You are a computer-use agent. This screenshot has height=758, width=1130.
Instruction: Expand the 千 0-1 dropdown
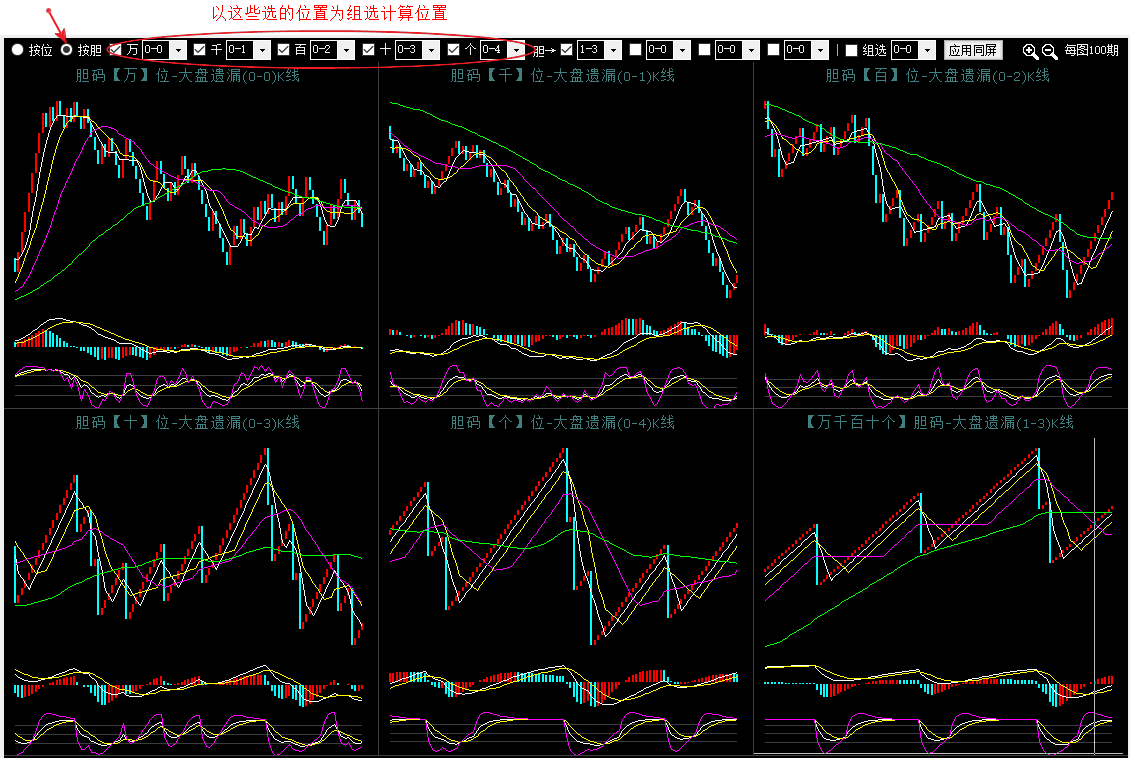tap(262, 50)
